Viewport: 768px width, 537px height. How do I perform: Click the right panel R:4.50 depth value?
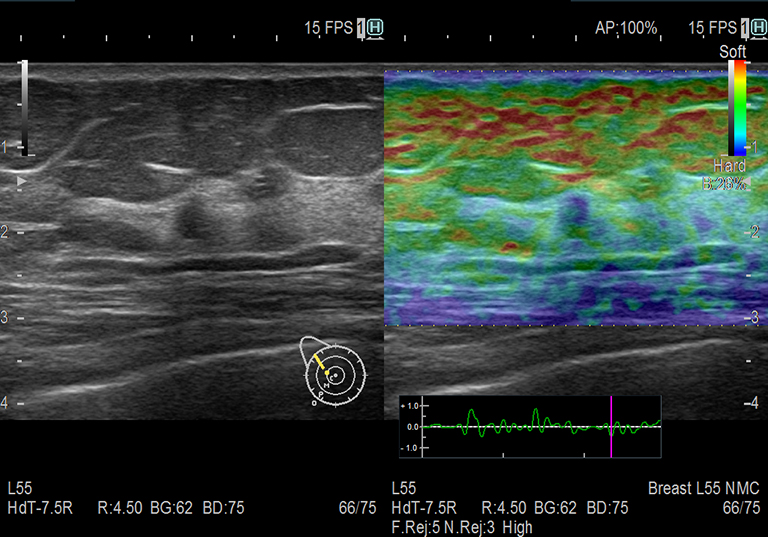(x=502, y=508)
